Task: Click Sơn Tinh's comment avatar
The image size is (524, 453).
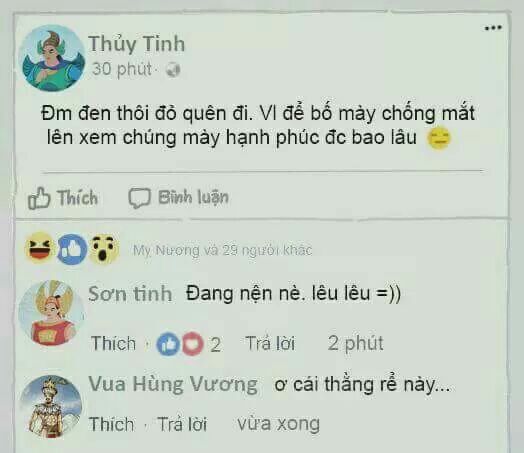Action: [x=51, y=313]
